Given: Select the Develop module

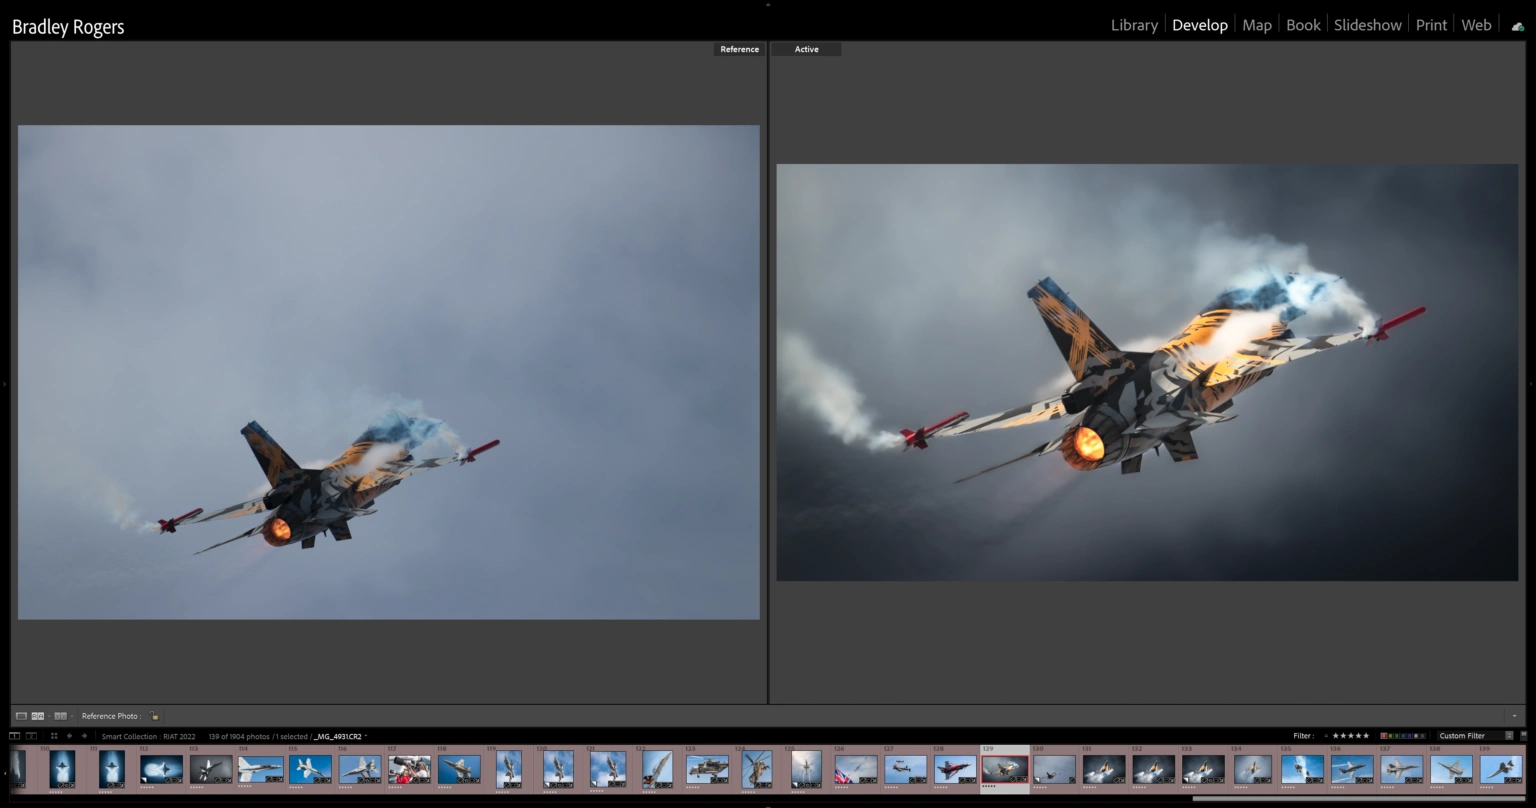Looking at the screenshot, I should 1200,26.
